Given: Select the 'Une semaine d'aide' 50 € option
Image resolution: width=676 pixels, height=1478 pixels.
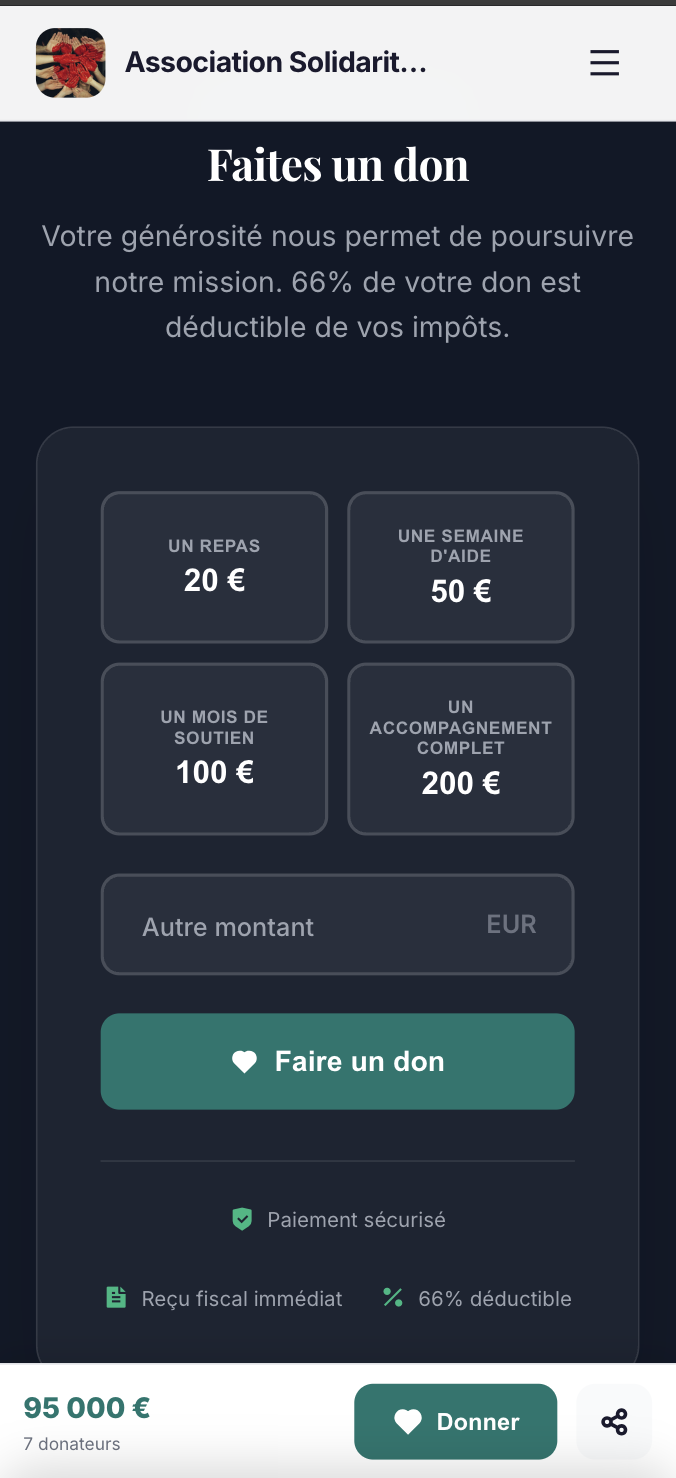Looking at the screenshot, I should [460, 566].
